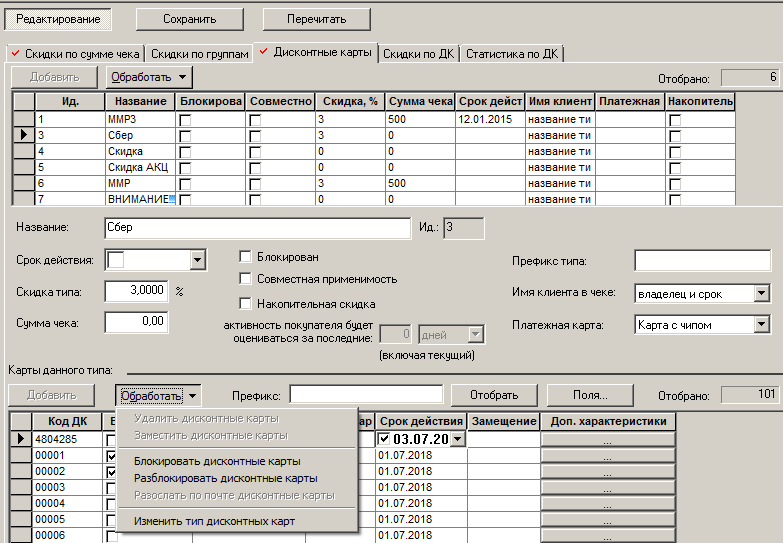Enable the Блокирован checkbox
The image size is (783, 543).
coord(245,257)
